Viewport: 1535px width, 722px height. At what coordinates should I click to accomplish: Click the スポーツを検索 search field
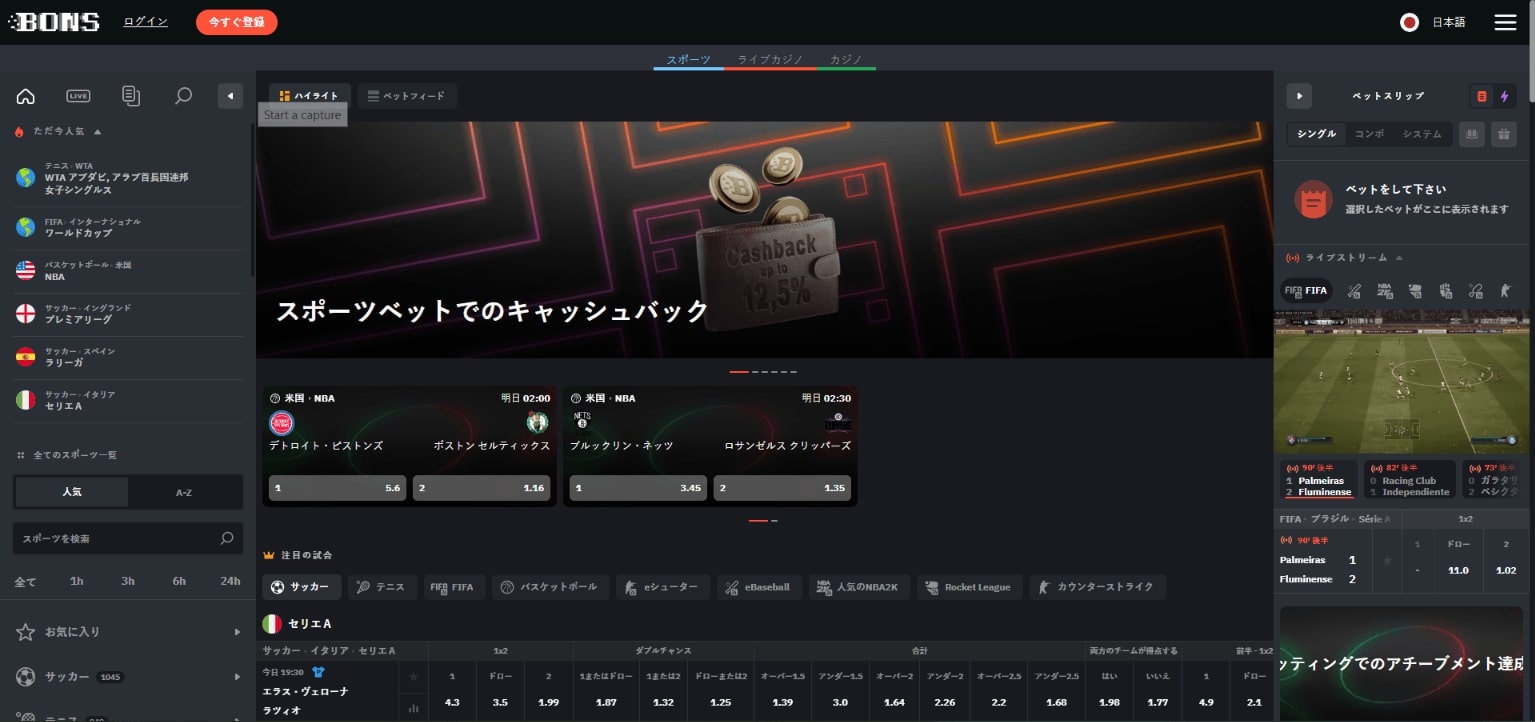tap(128, 538)
